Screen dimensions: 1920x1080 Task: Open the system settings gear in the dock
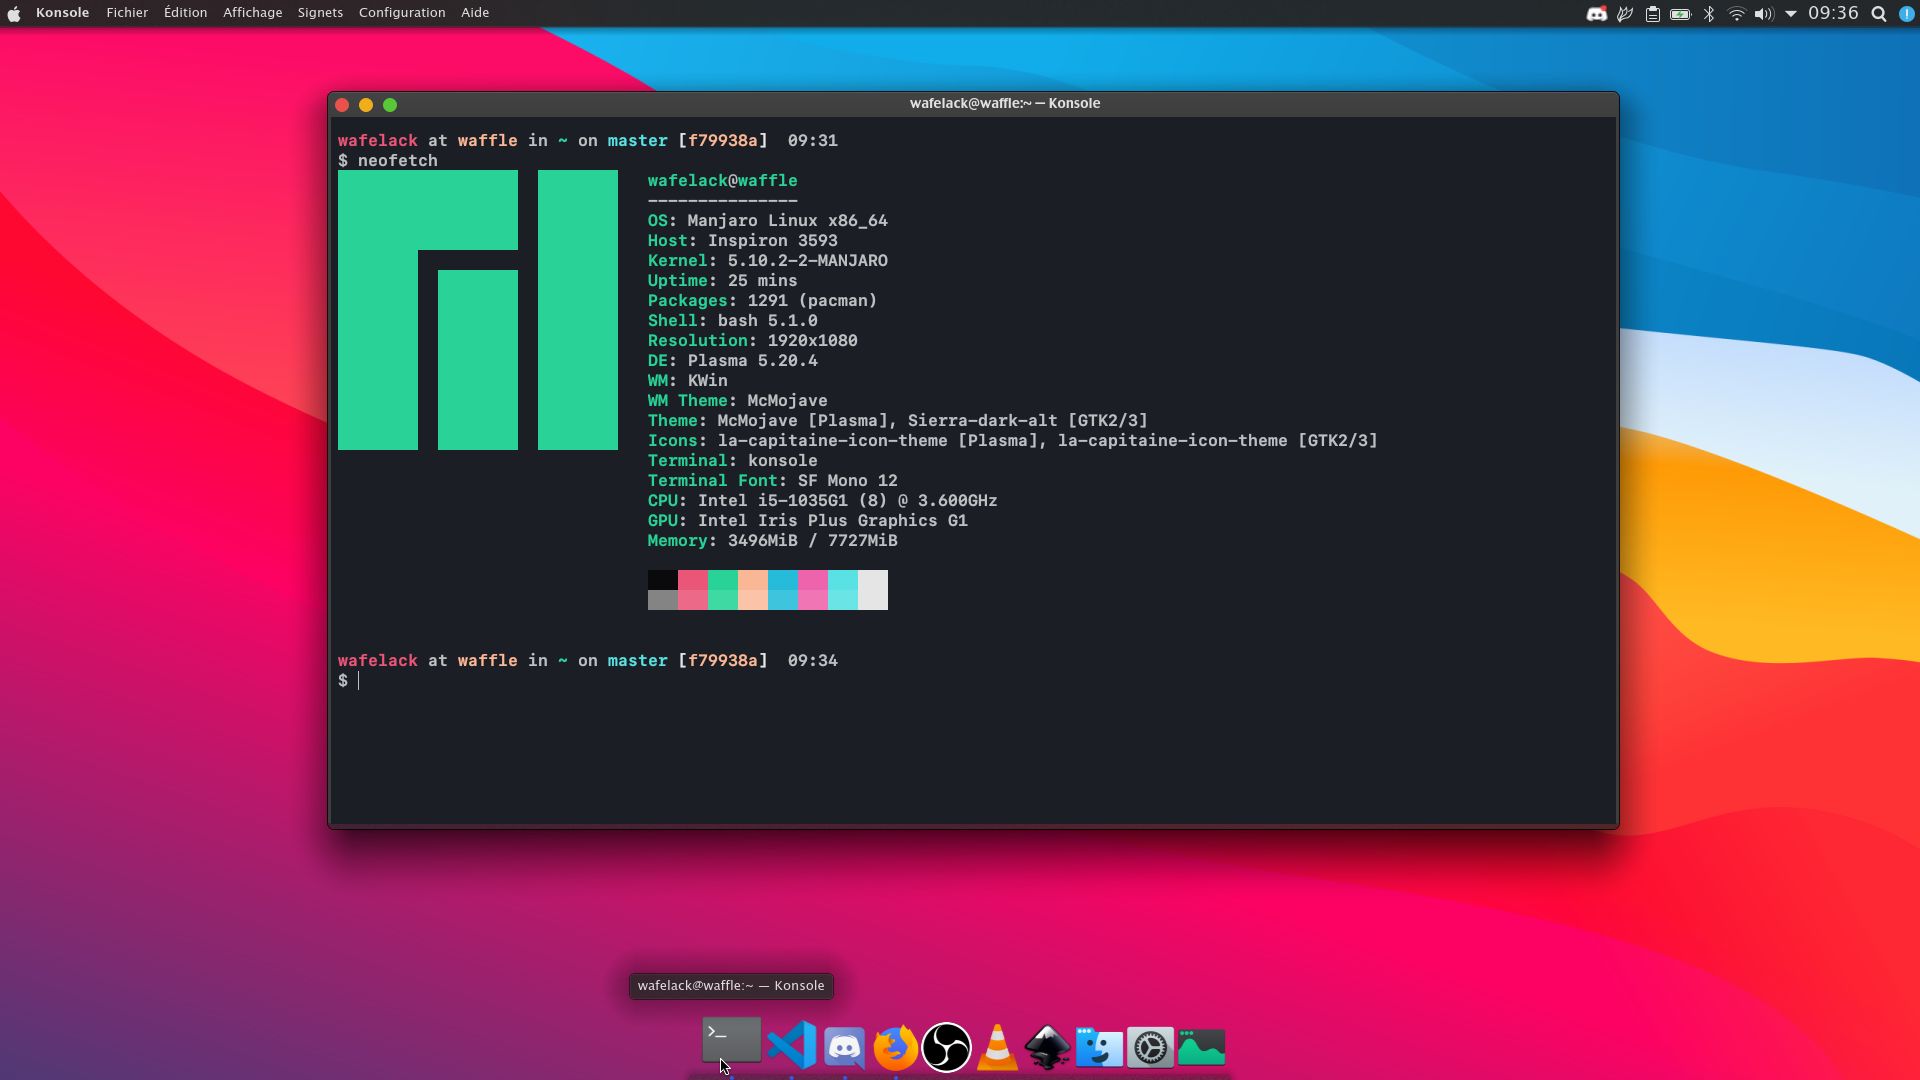point(1150,1047)
